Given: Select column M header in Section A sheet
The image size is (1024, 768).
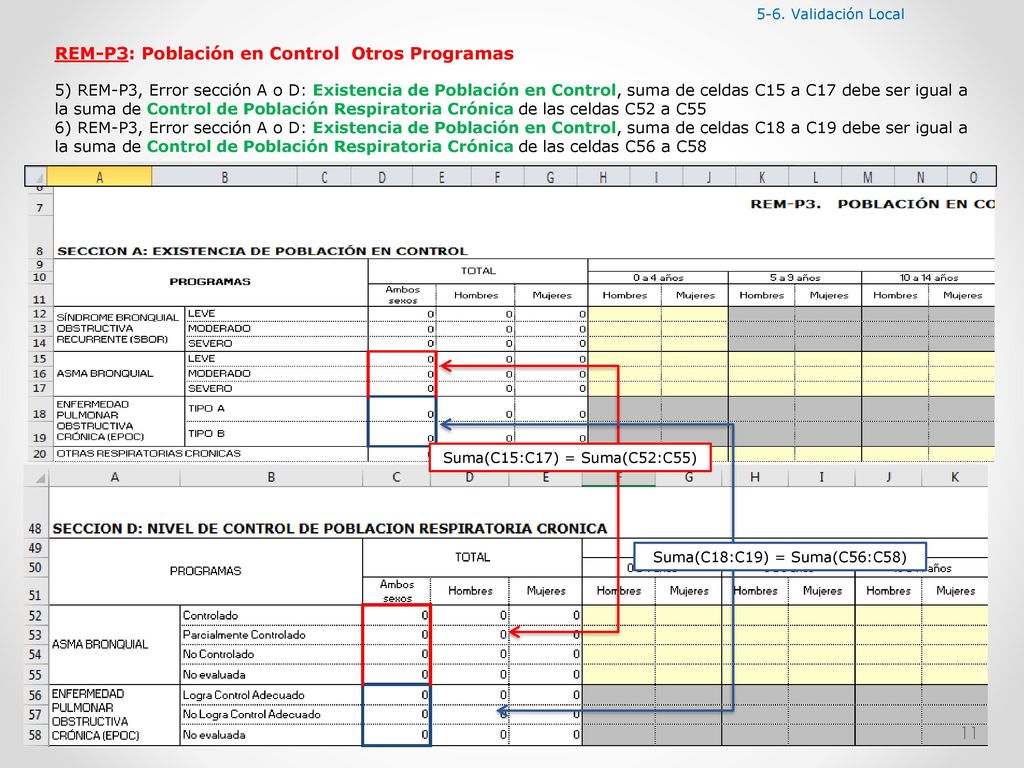Looking at the screenshot, I should (x=867, y=177).
